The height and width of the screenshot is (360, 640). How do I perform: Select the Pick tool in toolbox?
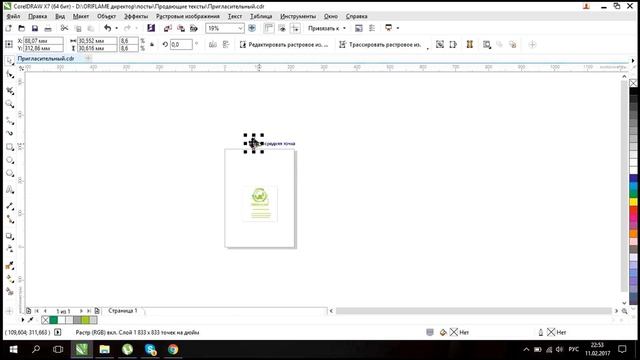coord(10,61)
